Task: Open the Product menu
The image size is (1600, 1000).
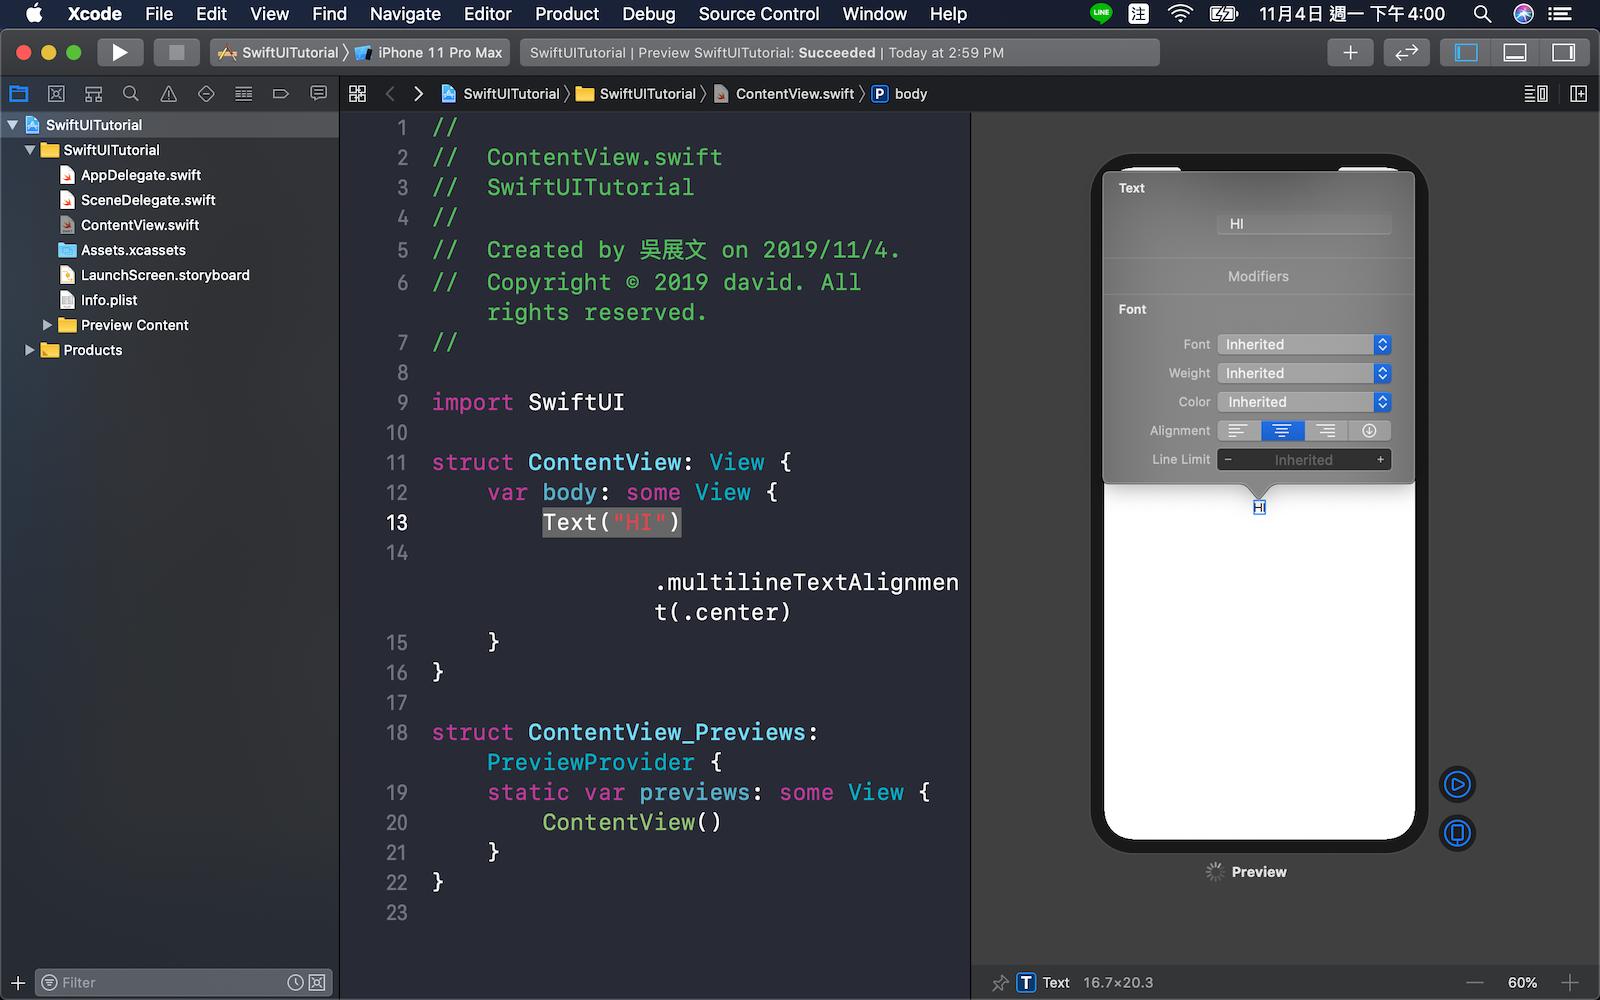Action: click(567, 14)
